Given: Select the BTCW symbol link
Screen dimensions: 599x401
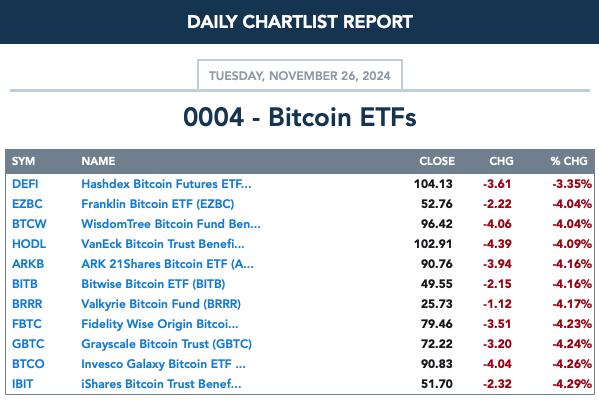Looking at the screenshot, I should pyautogui.click(x=29, y=224).
